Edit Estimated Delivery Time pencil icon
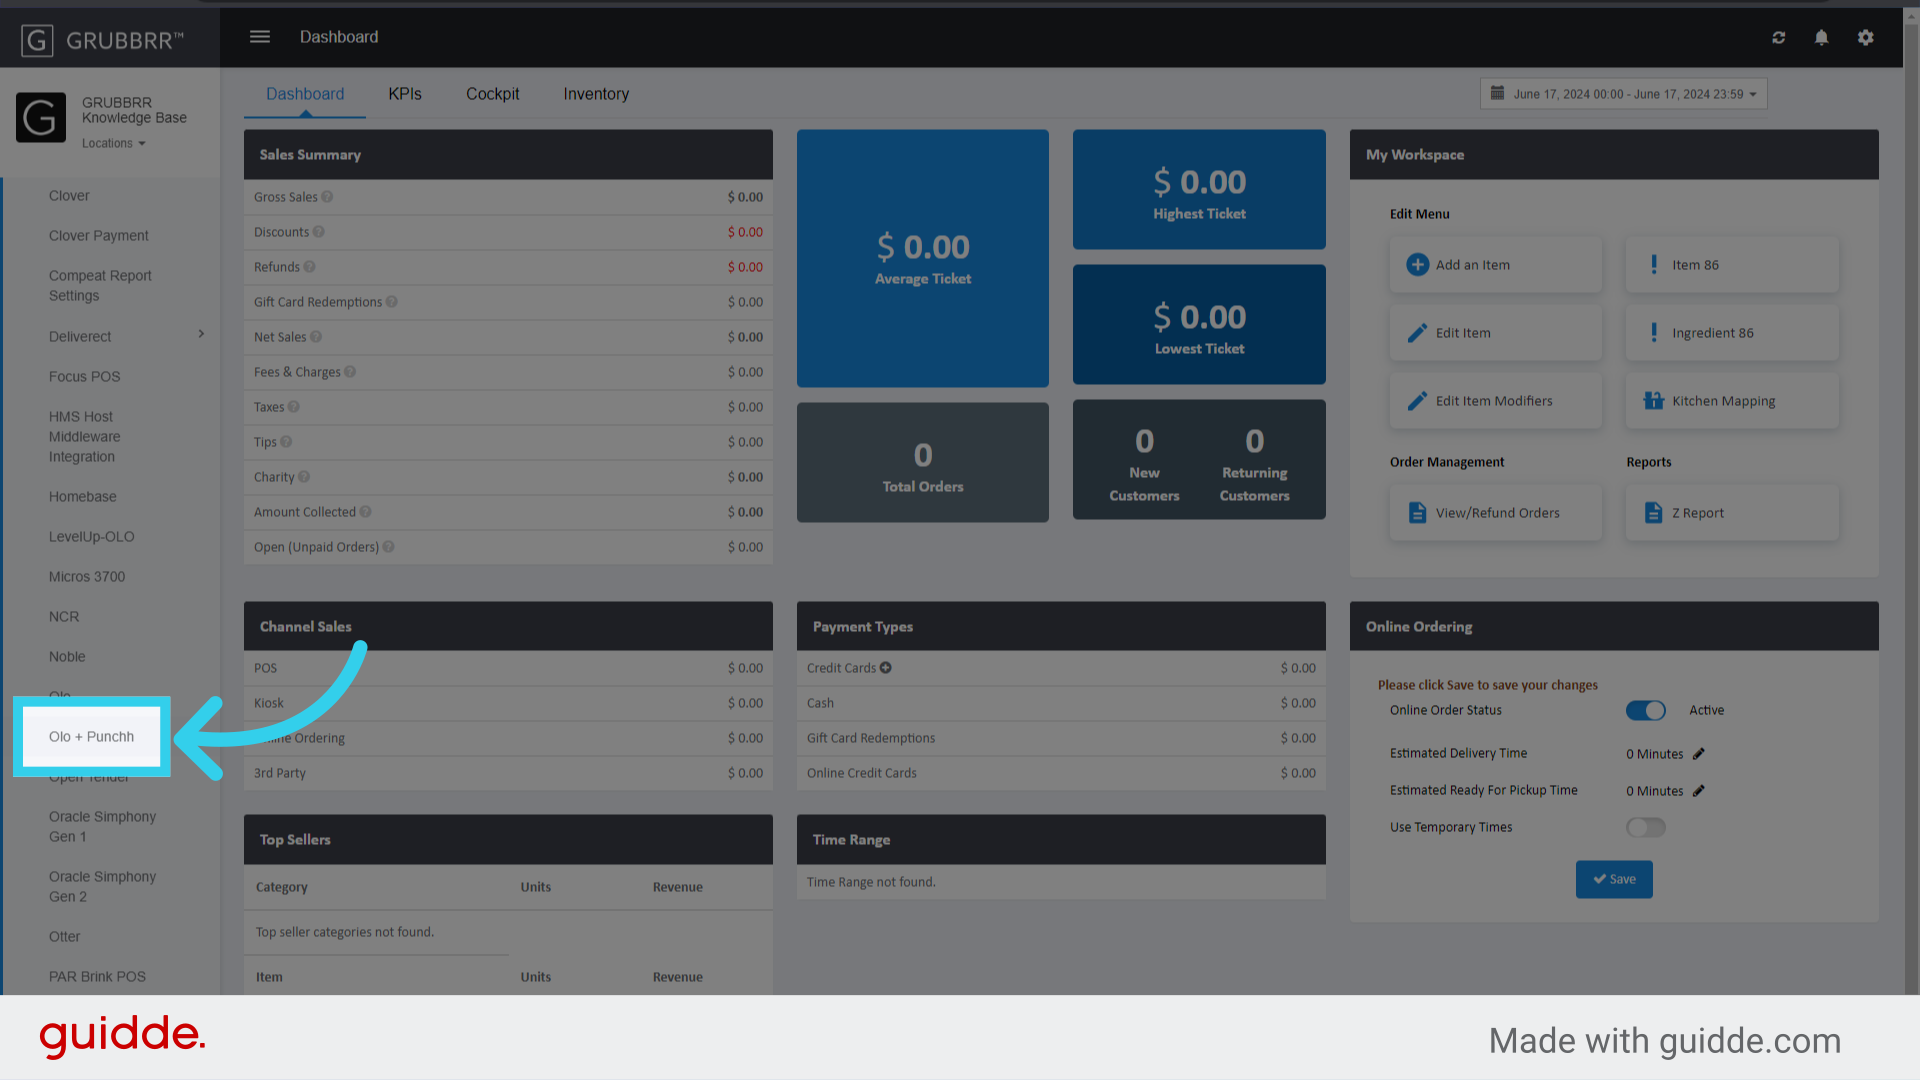Screen dimensions: 1920x1080 (1698, 754)
